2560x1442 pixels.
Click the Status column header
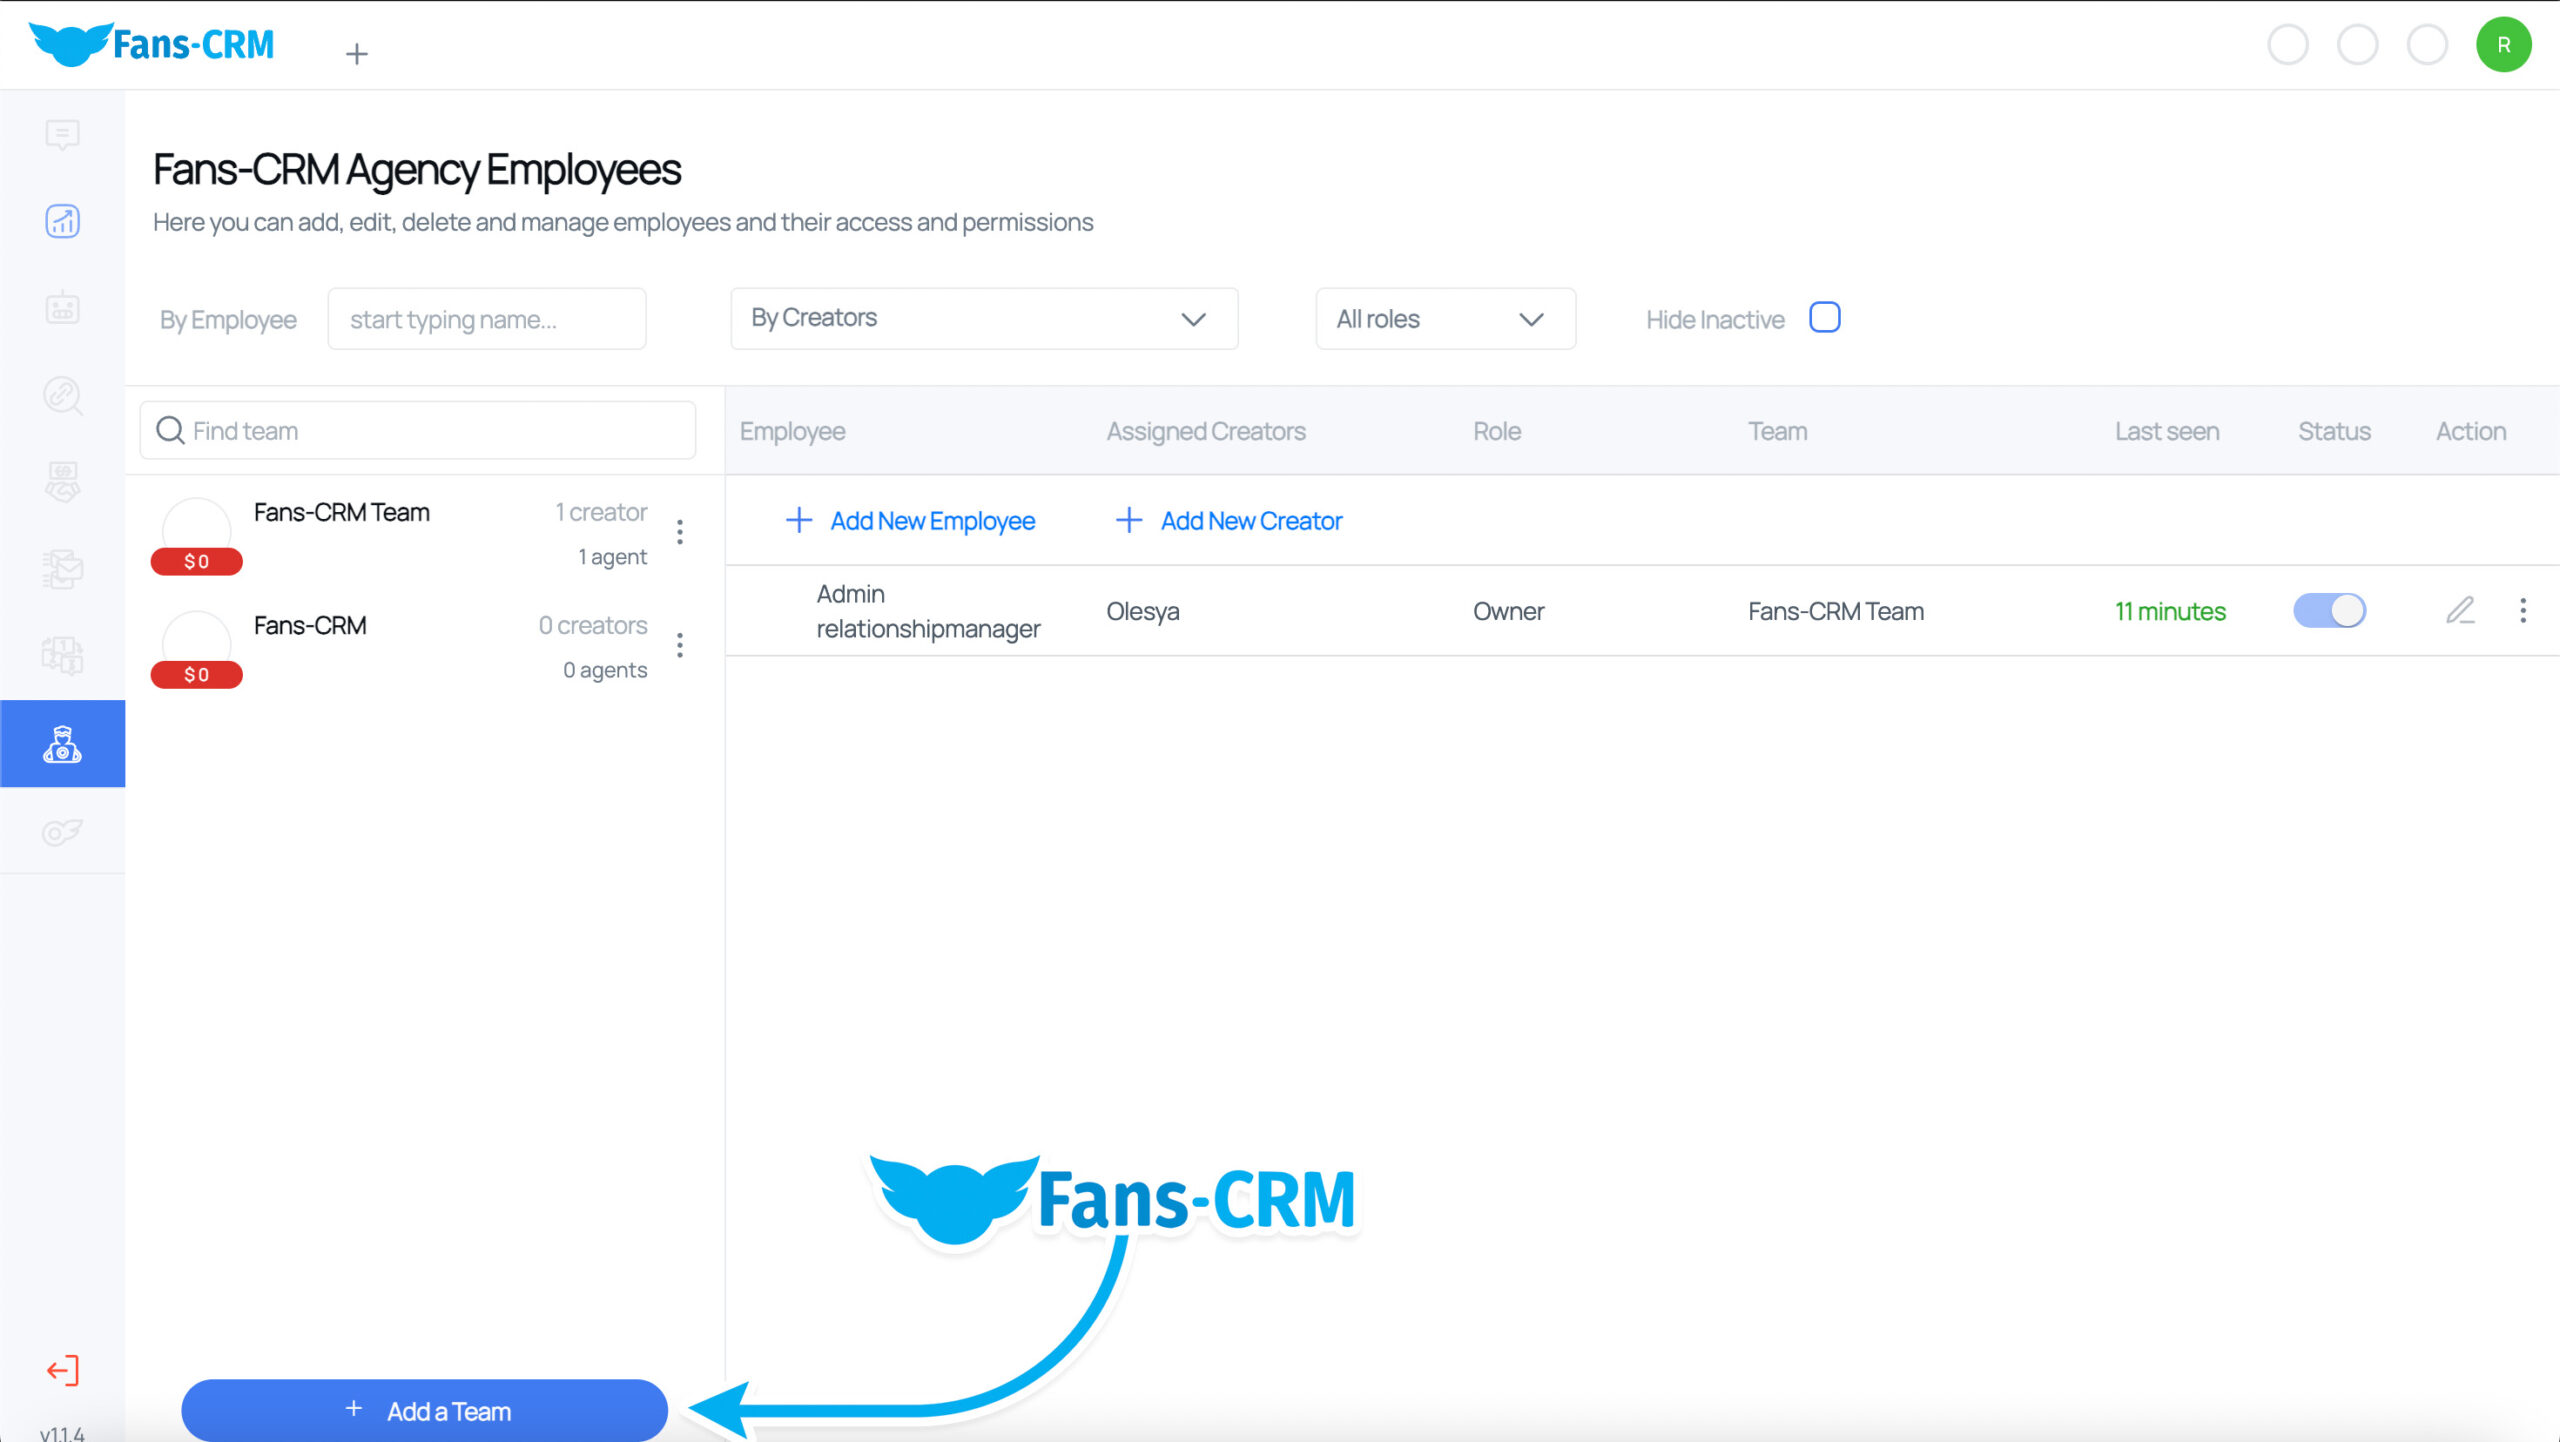2334,431
